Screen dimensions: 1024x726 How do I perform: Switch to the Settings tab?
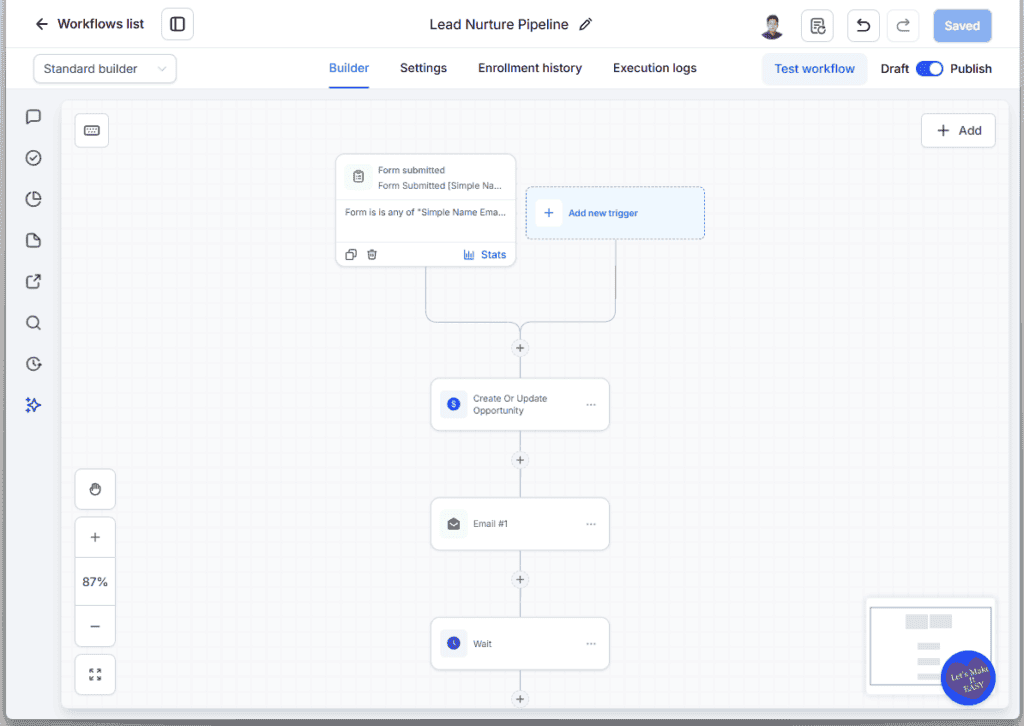point(423,68)
